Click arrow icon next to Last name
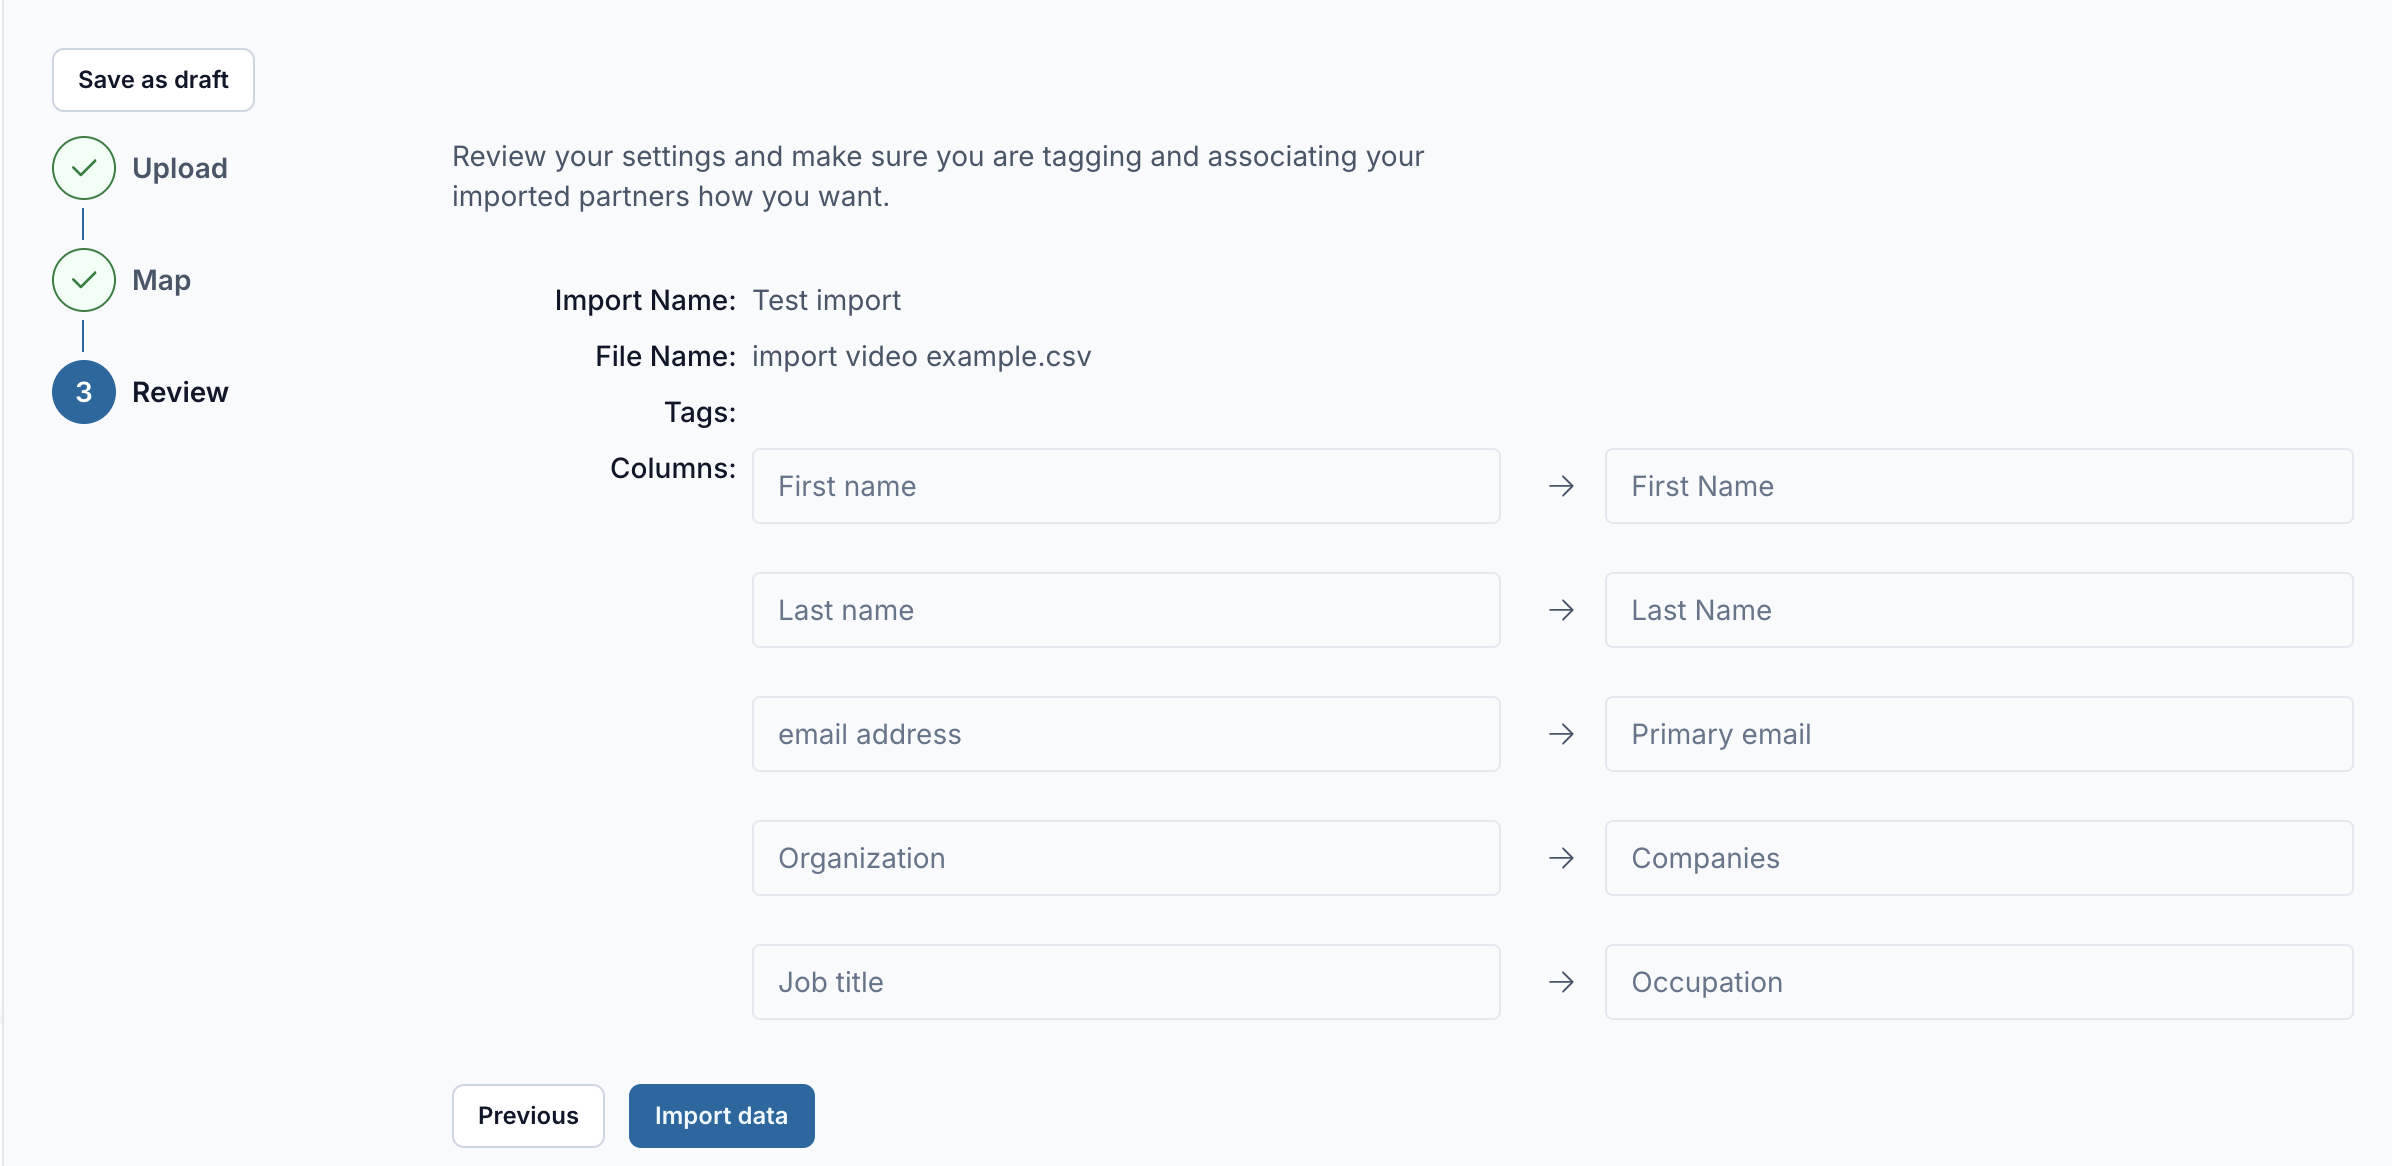This screenshot has height=1166, width=2392. (x=1561, y=610)
